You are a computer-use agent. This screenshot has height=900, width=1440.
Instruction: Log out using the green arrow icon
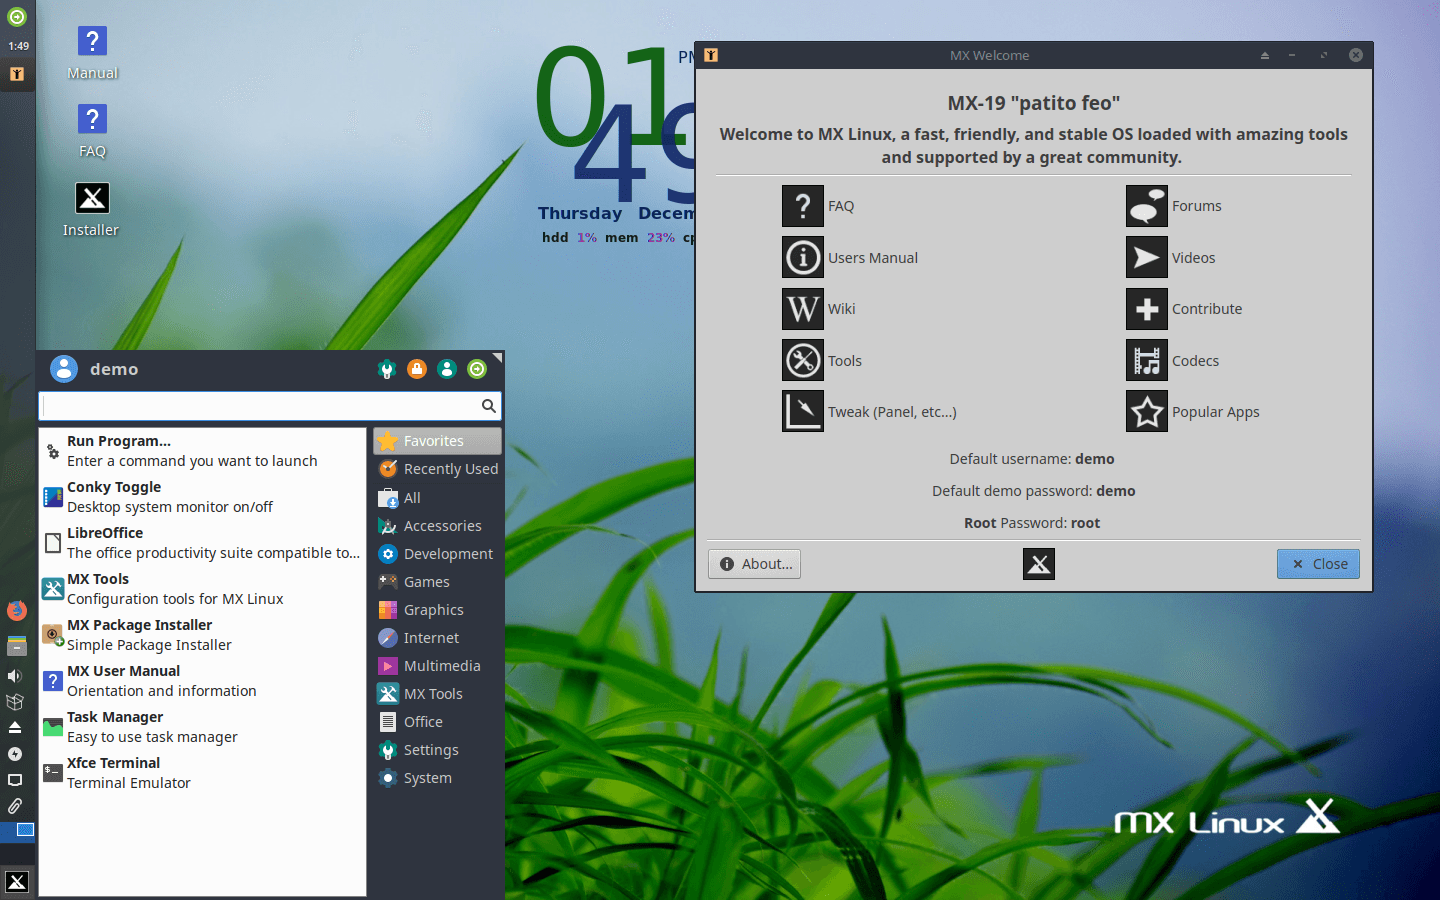(x=477, y=369)
